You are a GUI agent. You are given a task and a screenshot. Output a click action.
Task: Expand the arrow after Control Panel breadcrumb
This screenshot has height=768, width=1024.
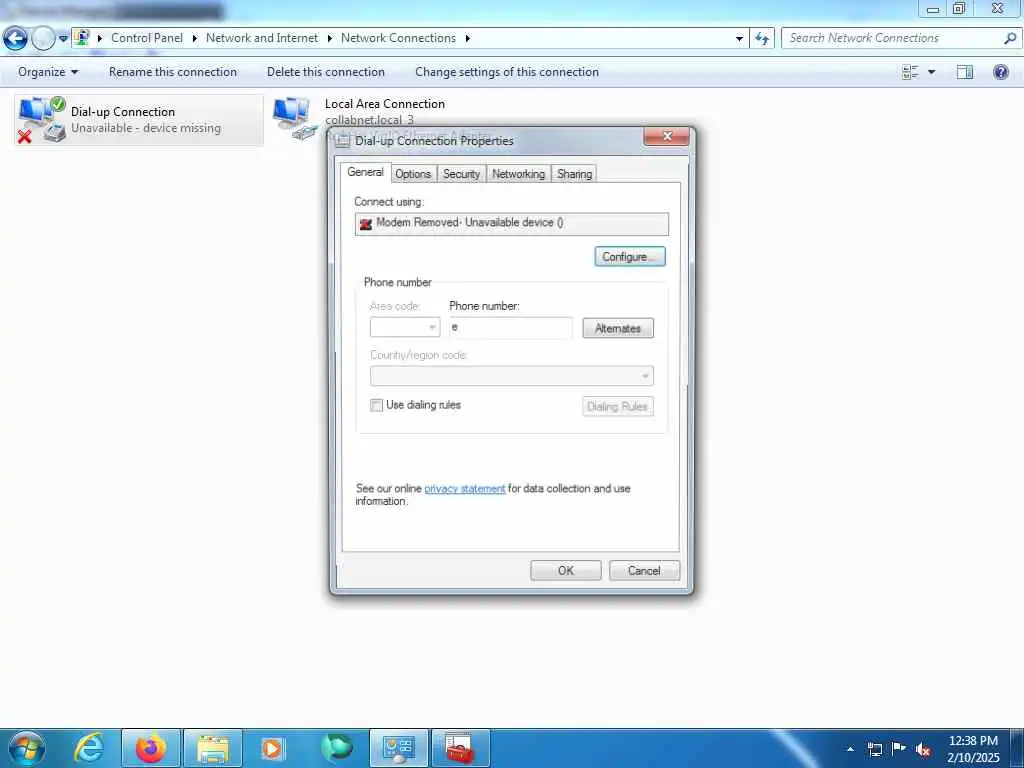click(x=195, y=39)
